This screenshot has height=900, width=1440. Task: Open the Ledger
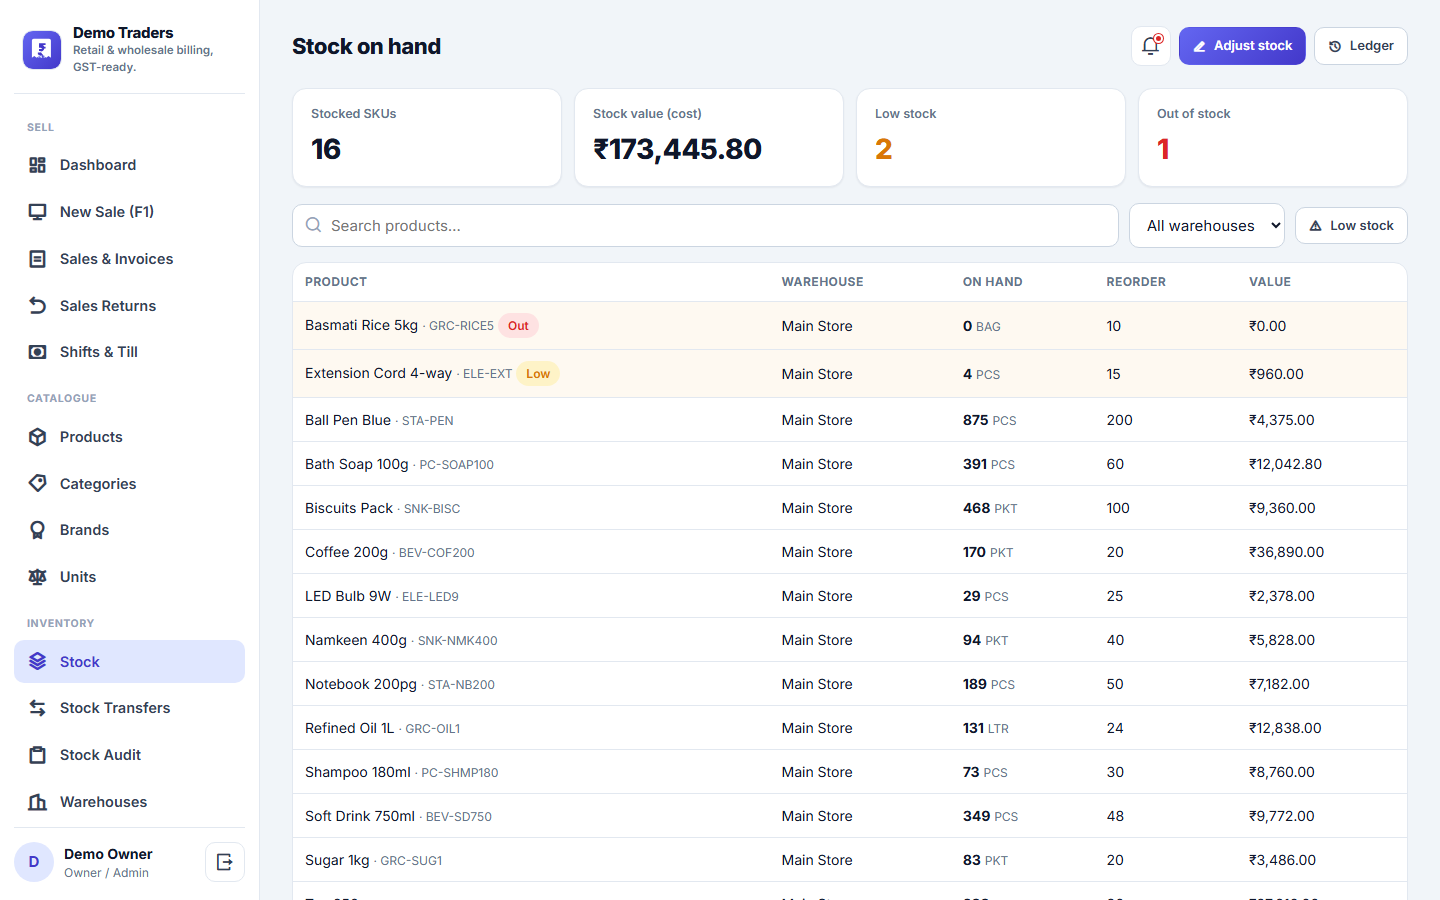(1361, 46)
